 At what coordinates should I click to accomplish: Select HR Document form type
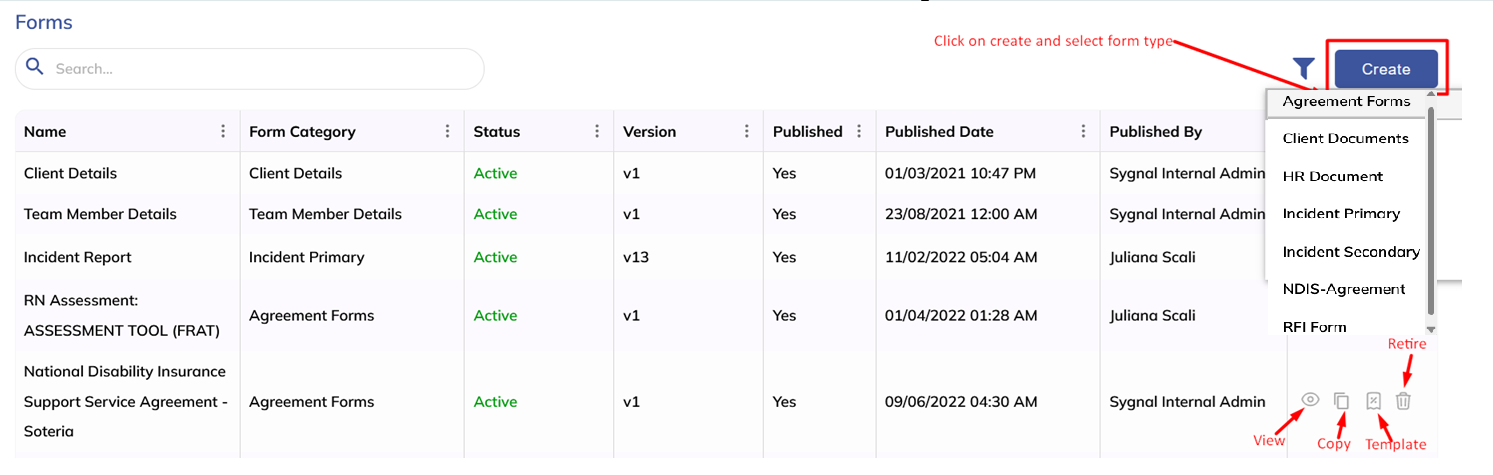pyautogui.click(x=1332, y=176)
